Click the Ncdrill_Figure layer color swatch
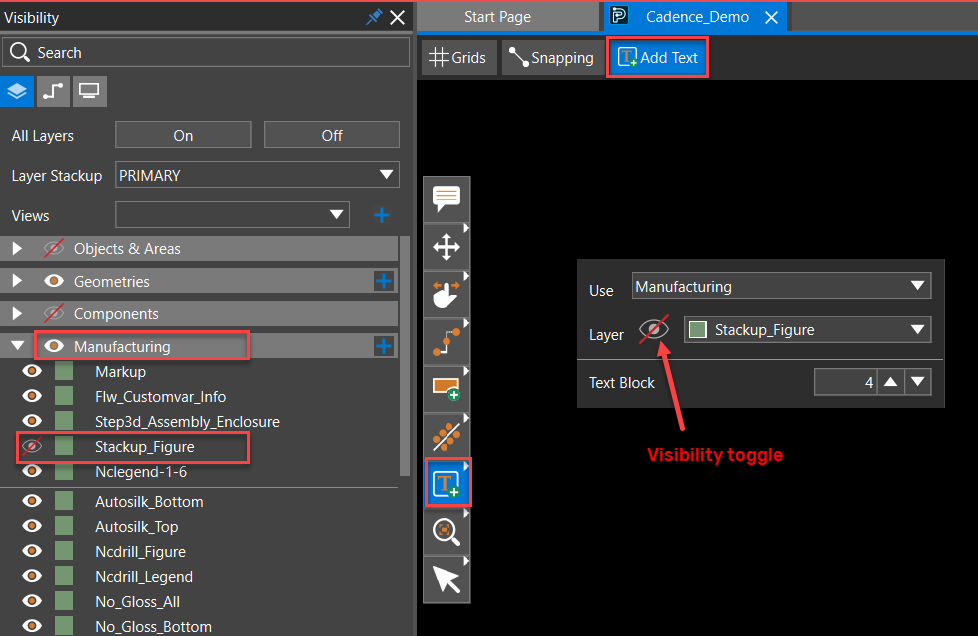 (64, 551)
